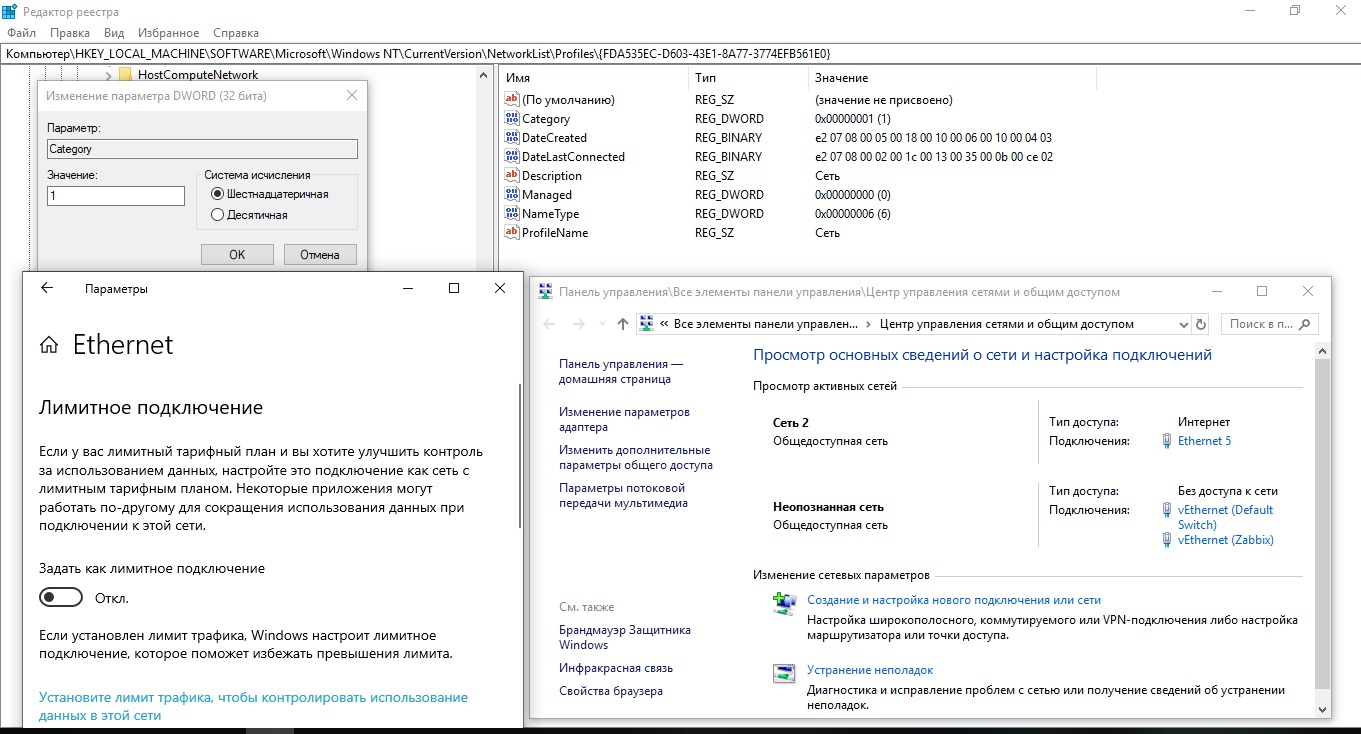Click Создание и настройка нового подключения
This screenshot has width=1361, height=734.
coord(953,600)
